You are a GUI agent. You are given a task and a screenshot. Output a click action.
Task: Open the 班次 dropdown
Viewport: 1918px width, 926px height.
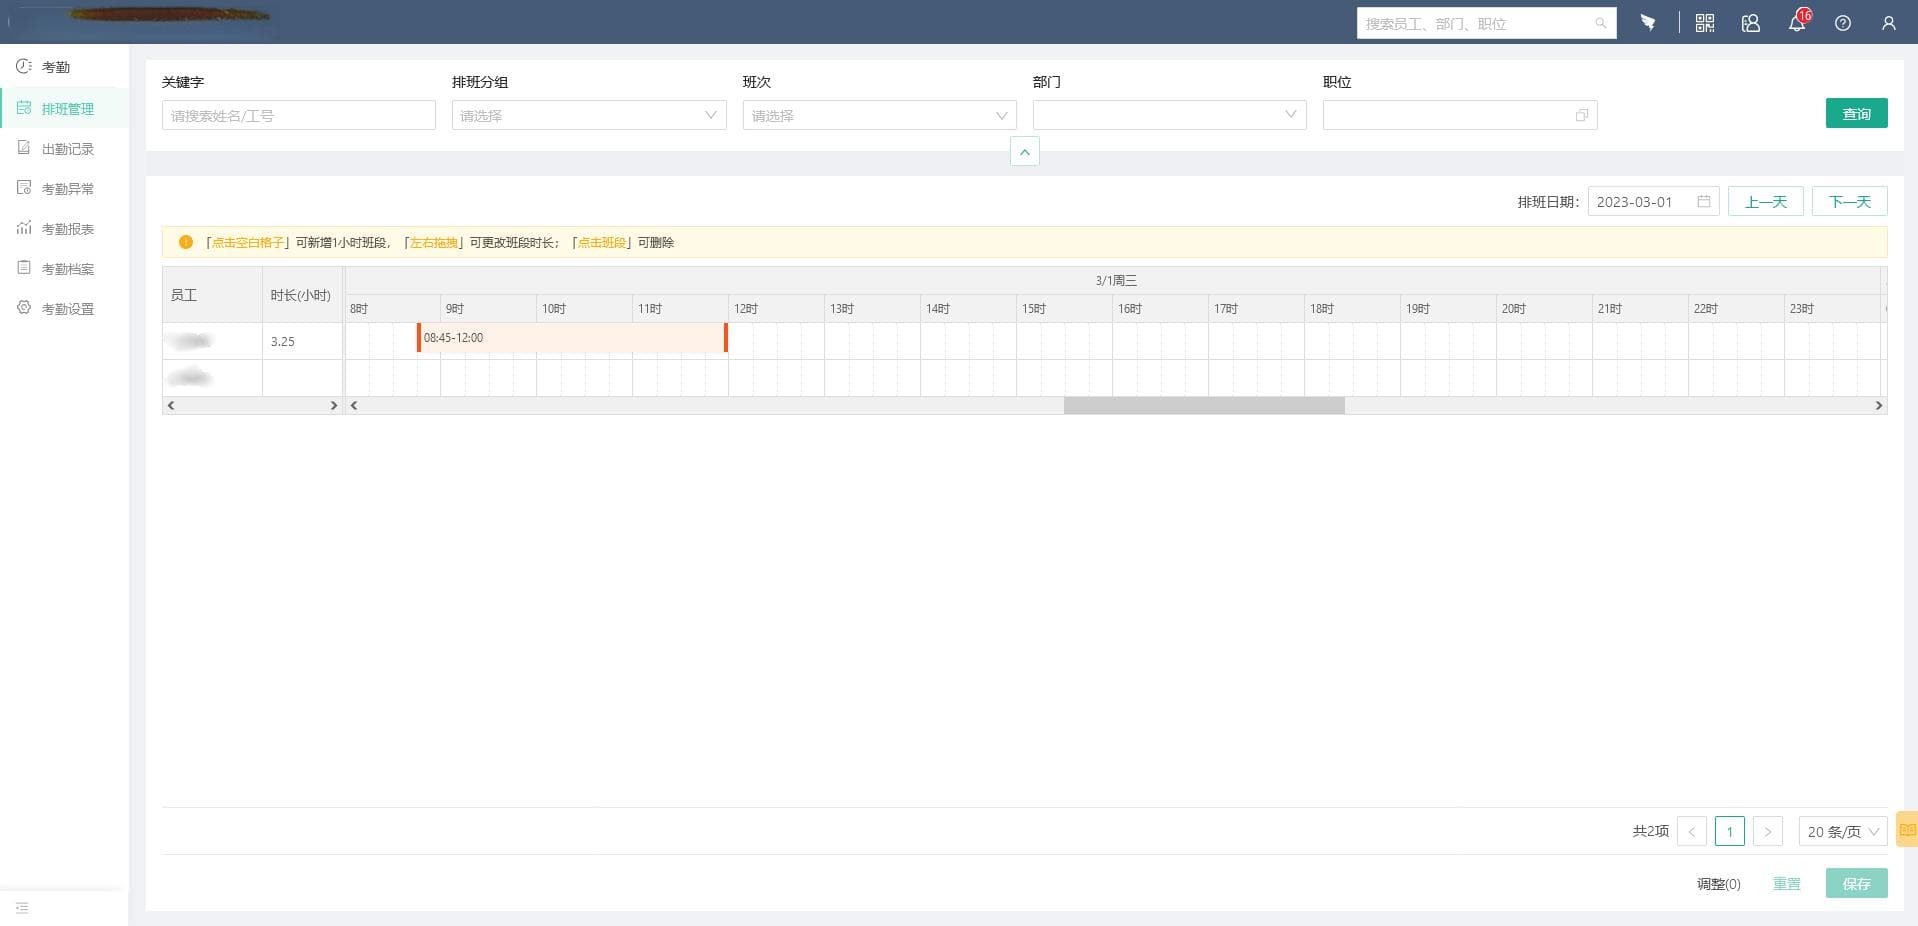(879, 115)
